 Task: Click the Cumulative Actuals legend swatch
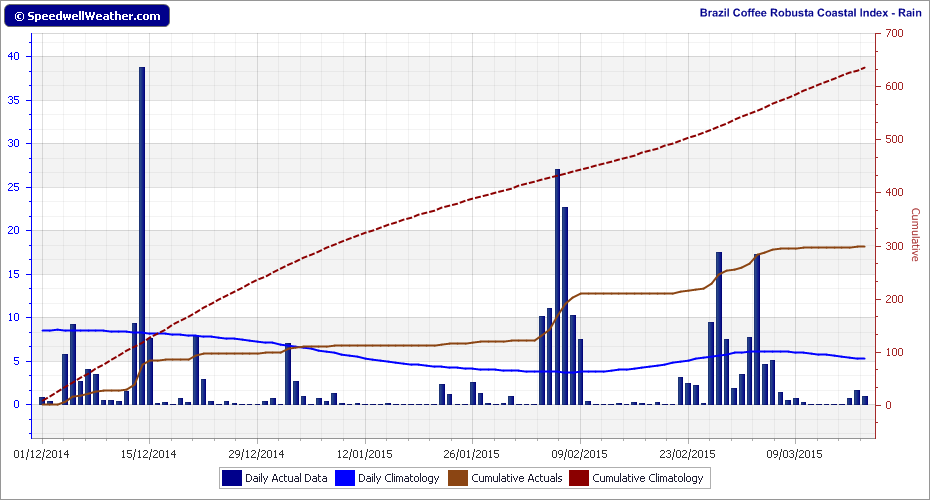(458, 478)
